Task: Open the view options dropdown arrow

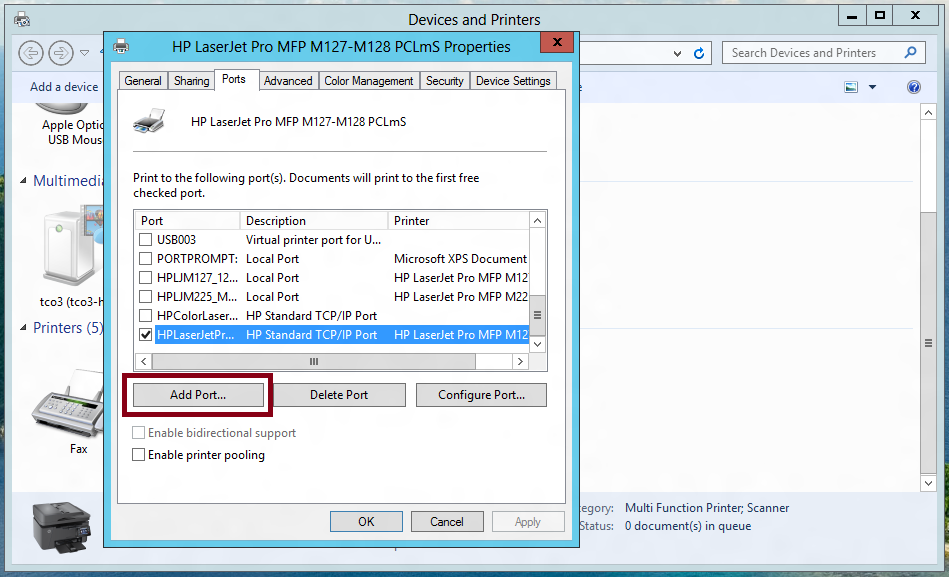Action: (872, 87)
